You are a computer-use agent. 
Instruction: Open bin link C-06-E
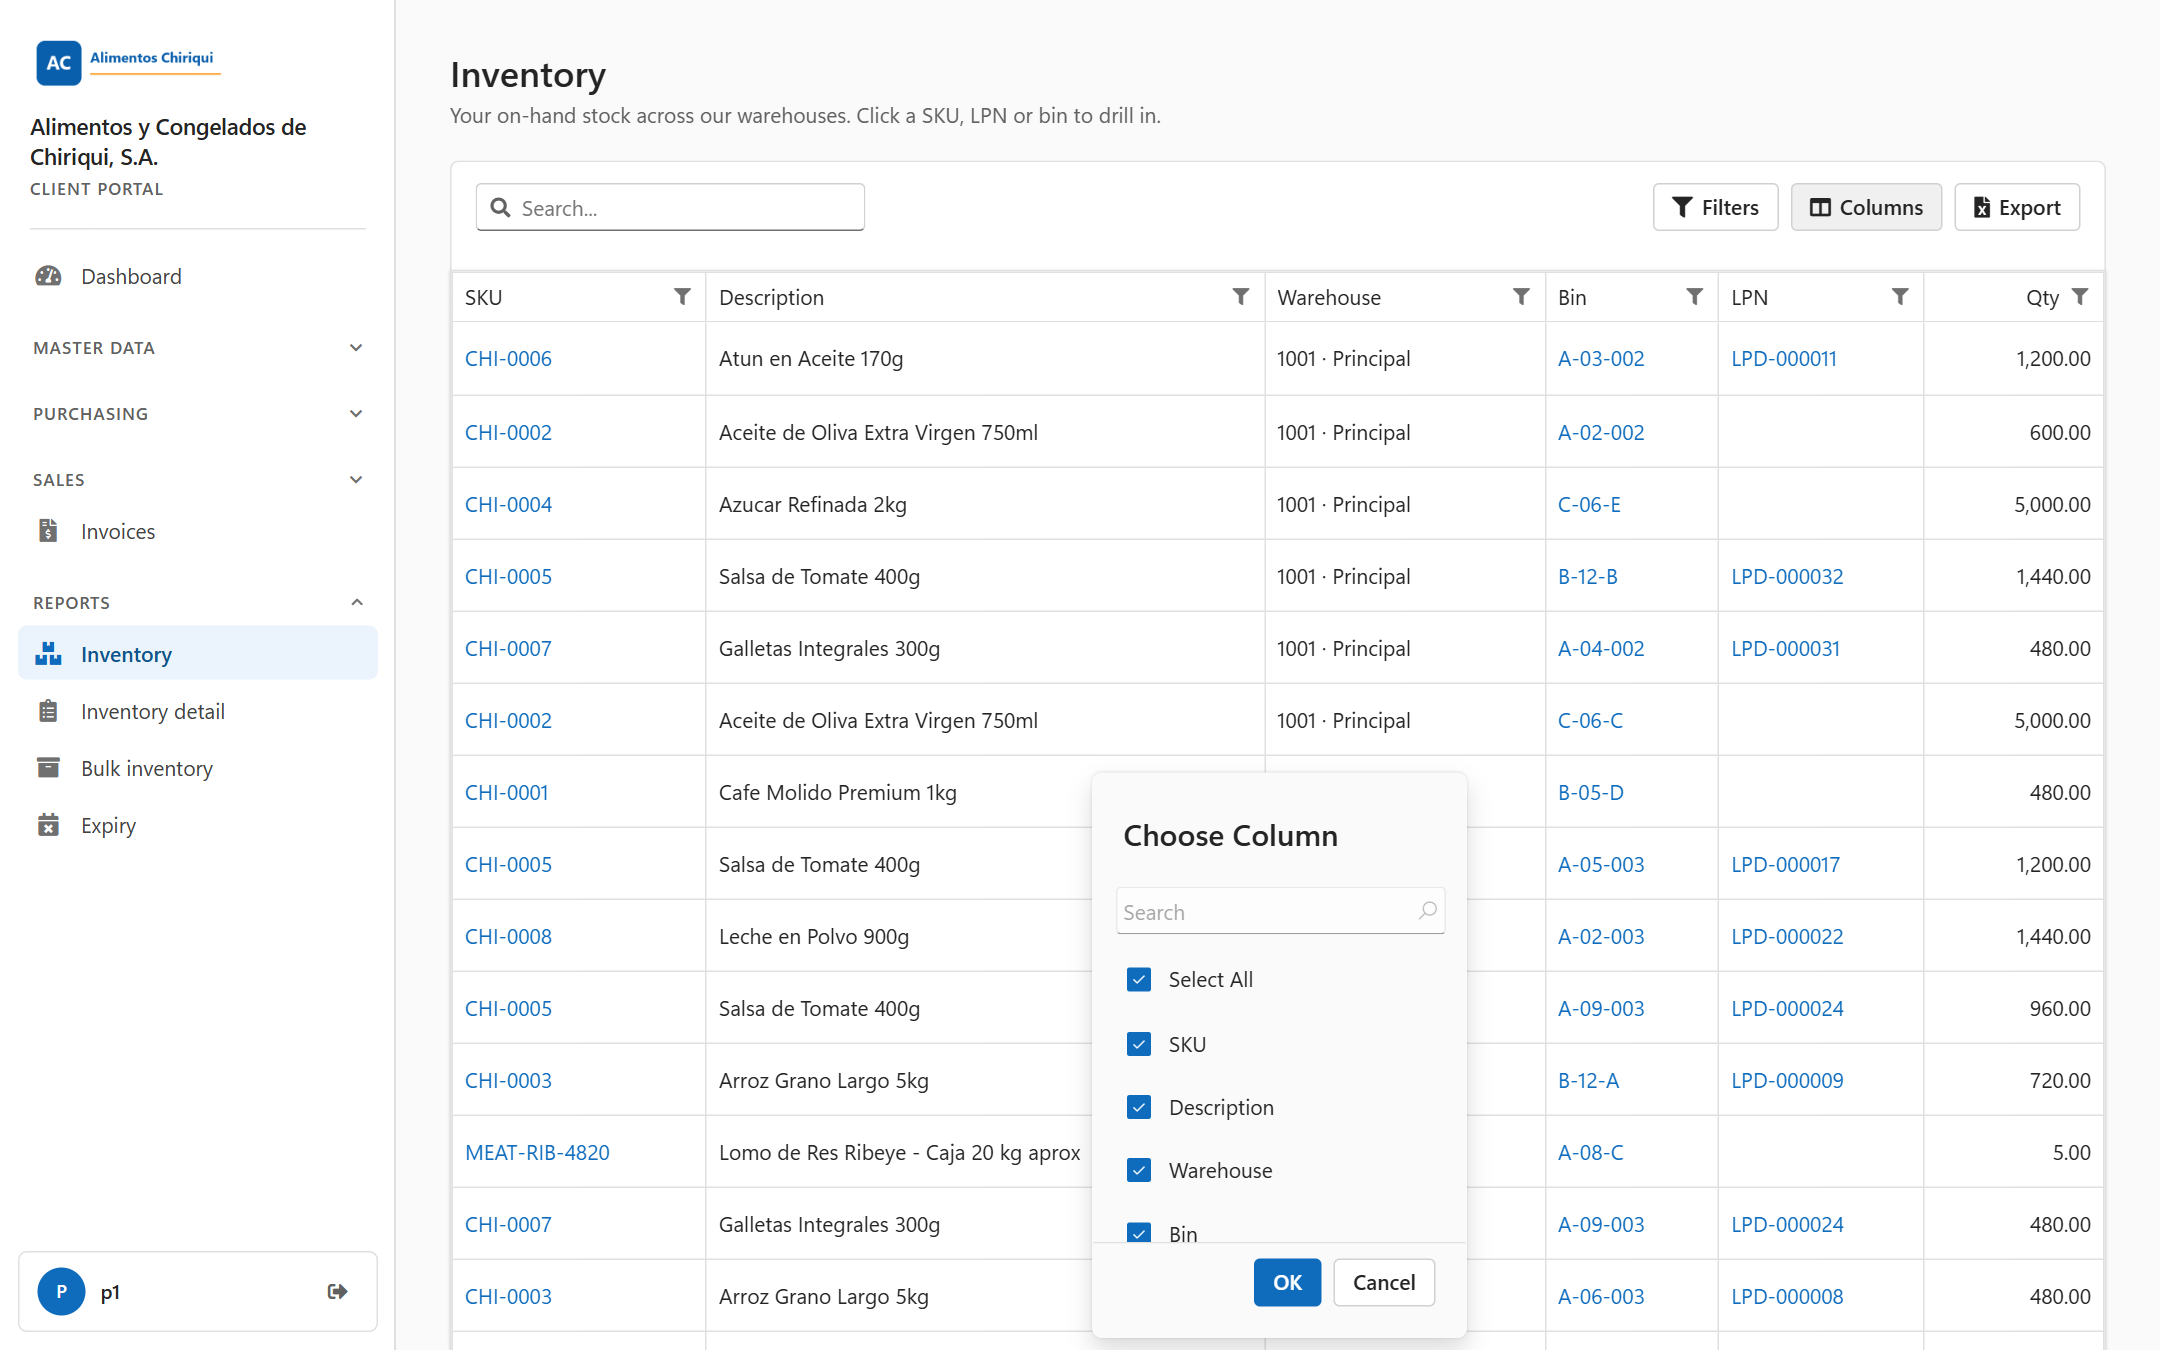(1589, 504)
